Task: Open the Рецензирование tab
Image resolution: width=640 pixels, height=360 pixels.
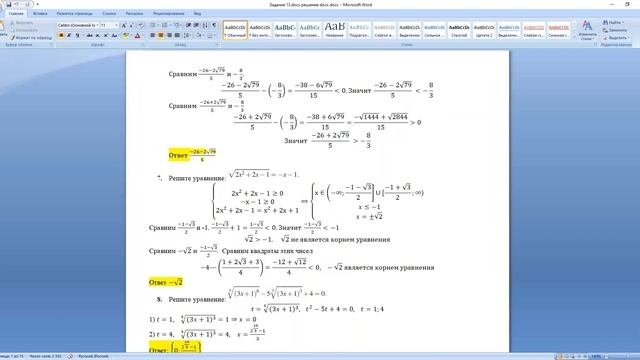Action: (x=169, y=13)
